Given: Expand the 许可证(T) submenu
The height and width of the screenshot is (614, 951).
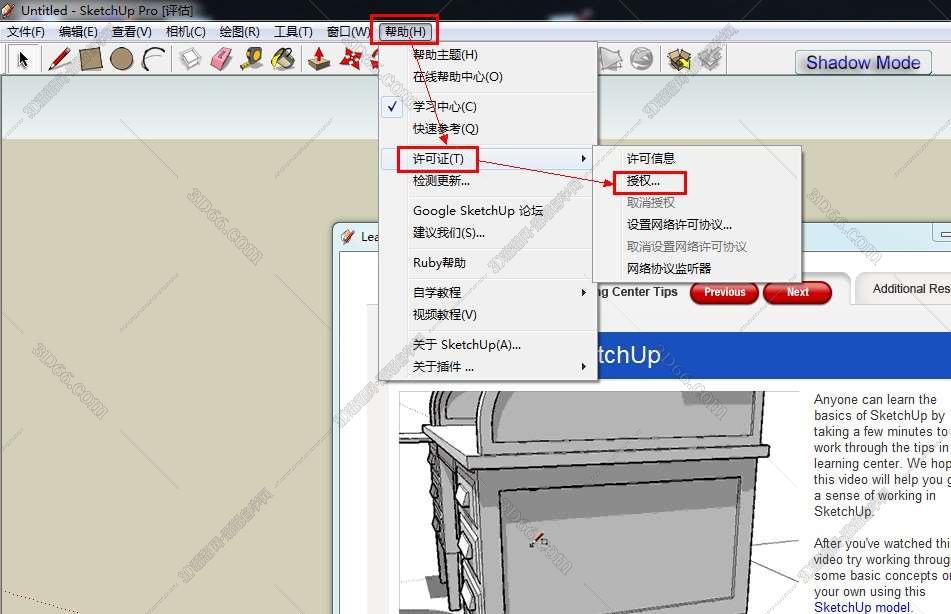Looking at the screenshot, I should pos(489,159).
